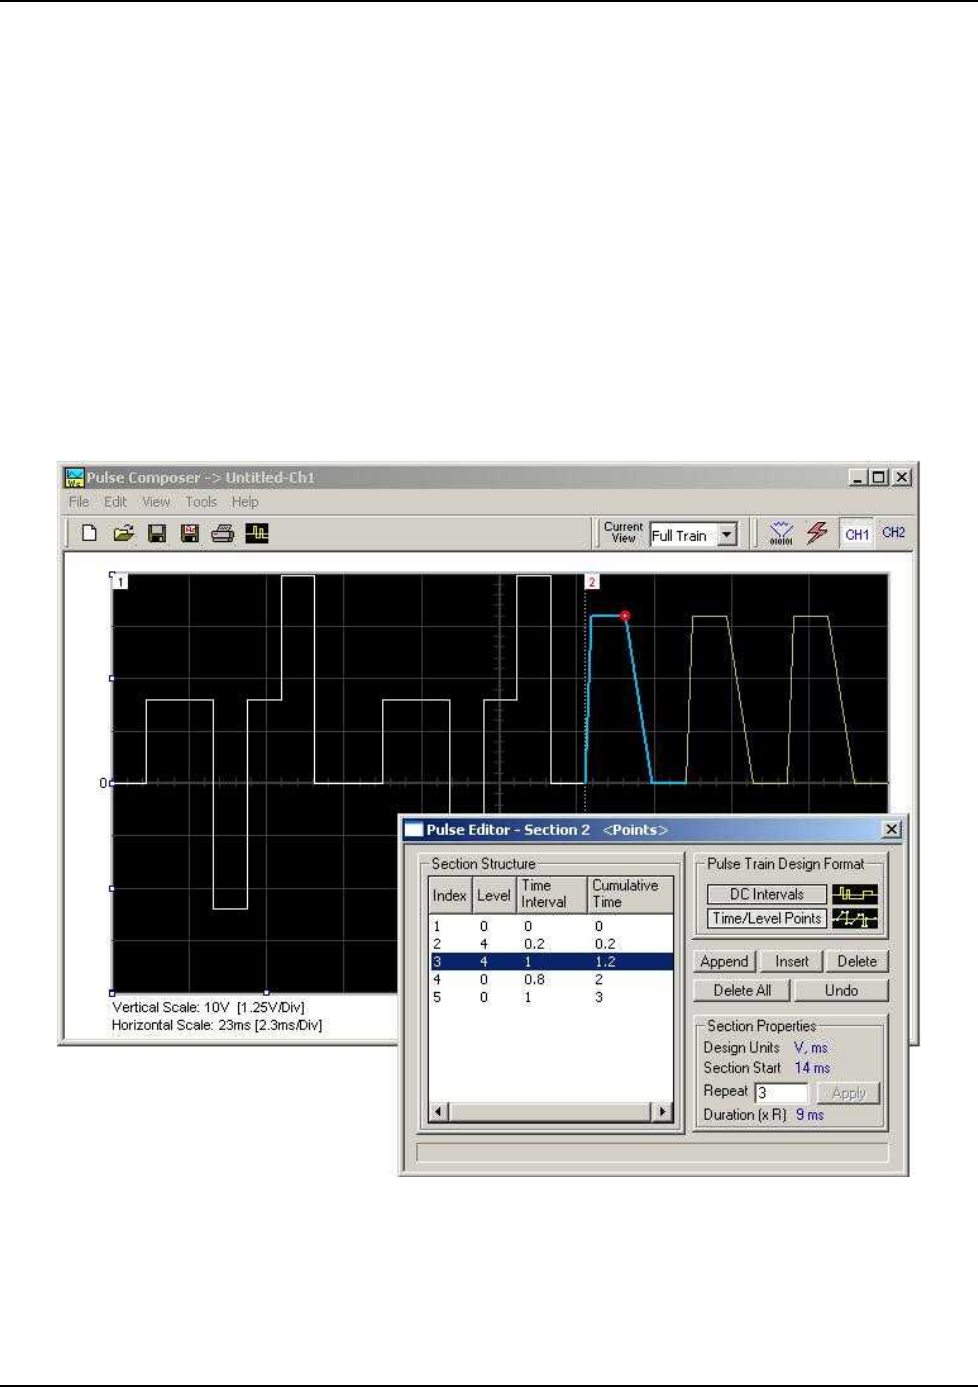Click the Horizontal Scale status text
Screen dimensions: 978x1387
click(x=217, y=1025)
